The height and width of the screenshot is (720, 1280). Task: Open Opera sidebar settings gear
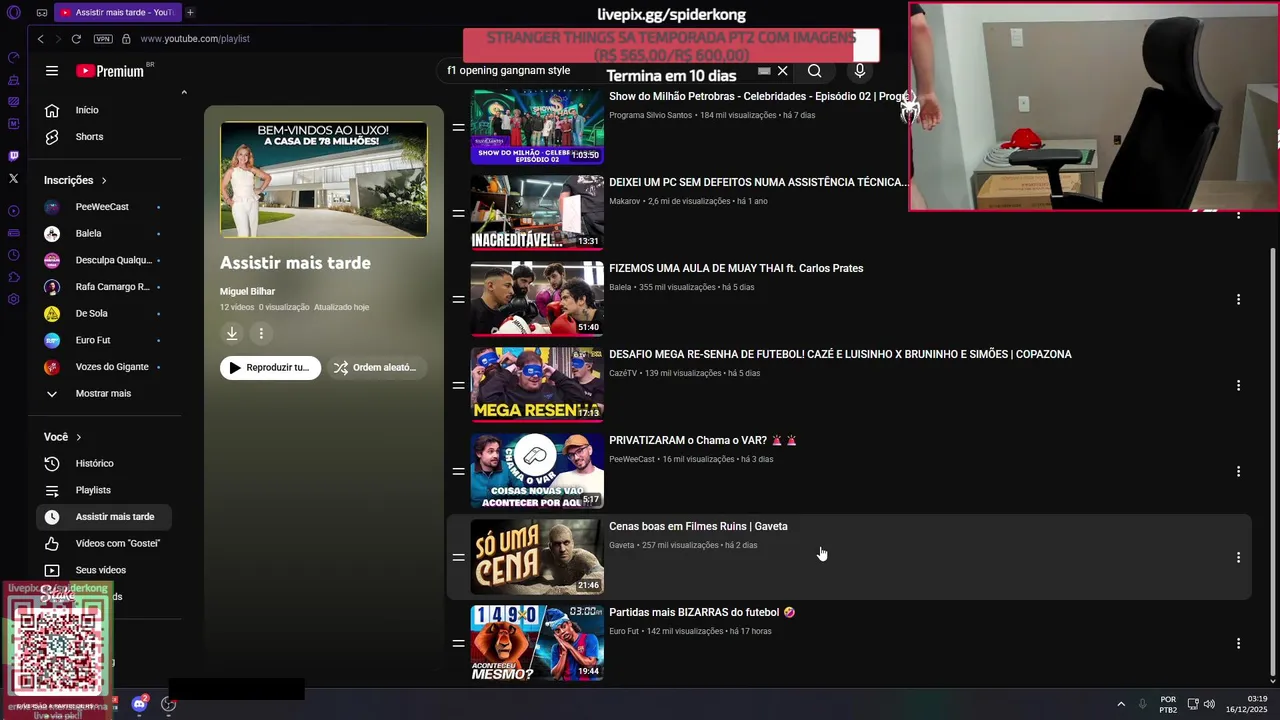point(13,300)
